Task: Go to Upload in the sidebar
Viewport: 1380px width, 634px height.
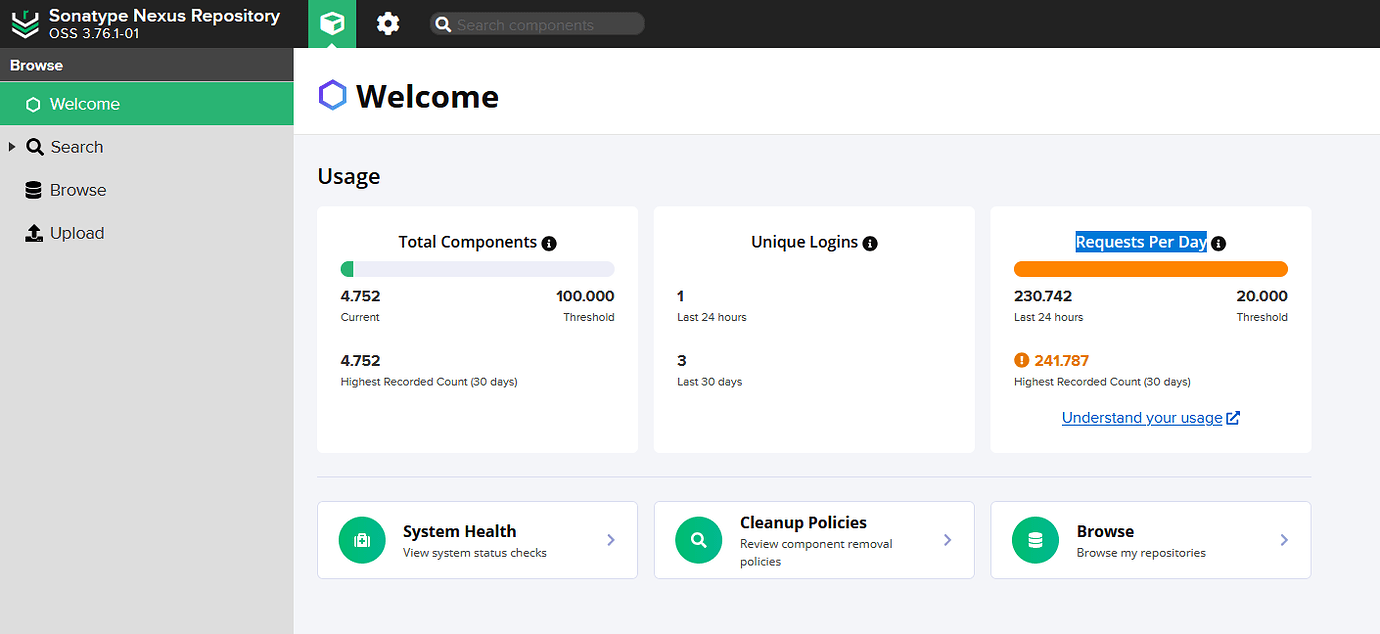Action: (76, 233)
